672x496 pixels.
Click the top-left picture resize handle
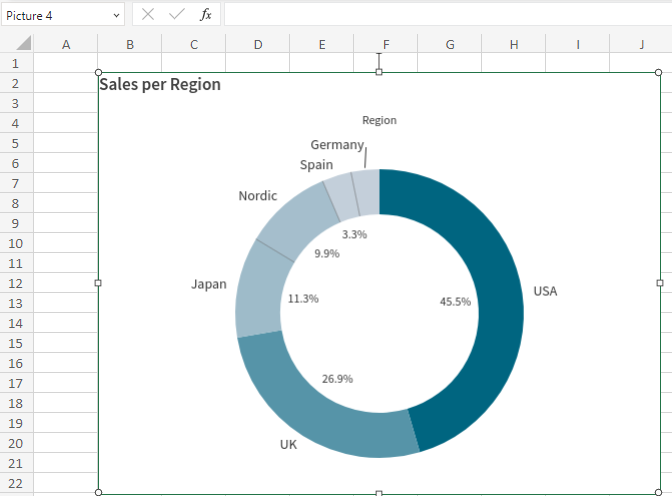click(x=98, y=72)
